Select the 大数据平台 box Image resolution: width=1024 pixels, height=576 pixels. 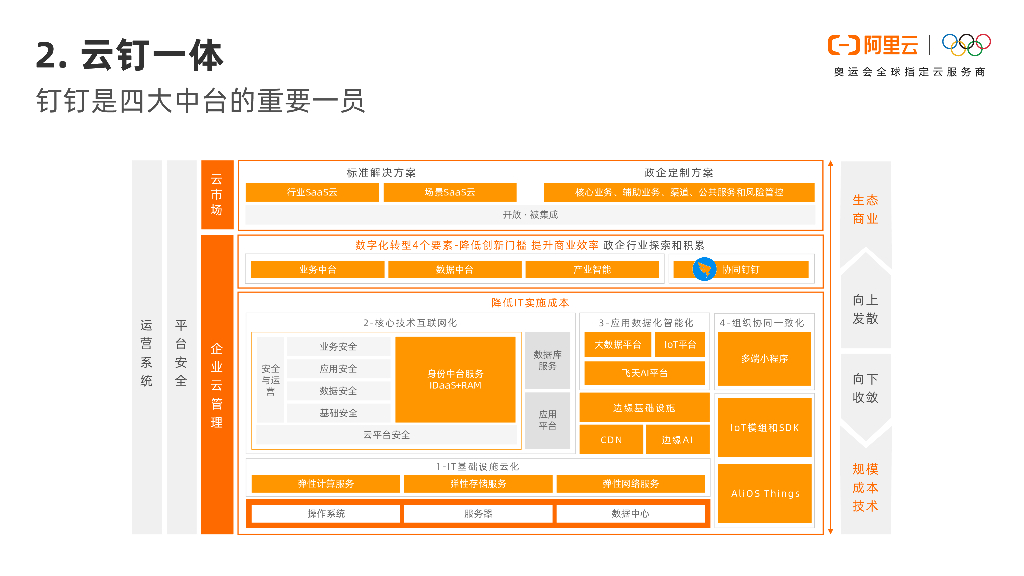pos(617,345)
